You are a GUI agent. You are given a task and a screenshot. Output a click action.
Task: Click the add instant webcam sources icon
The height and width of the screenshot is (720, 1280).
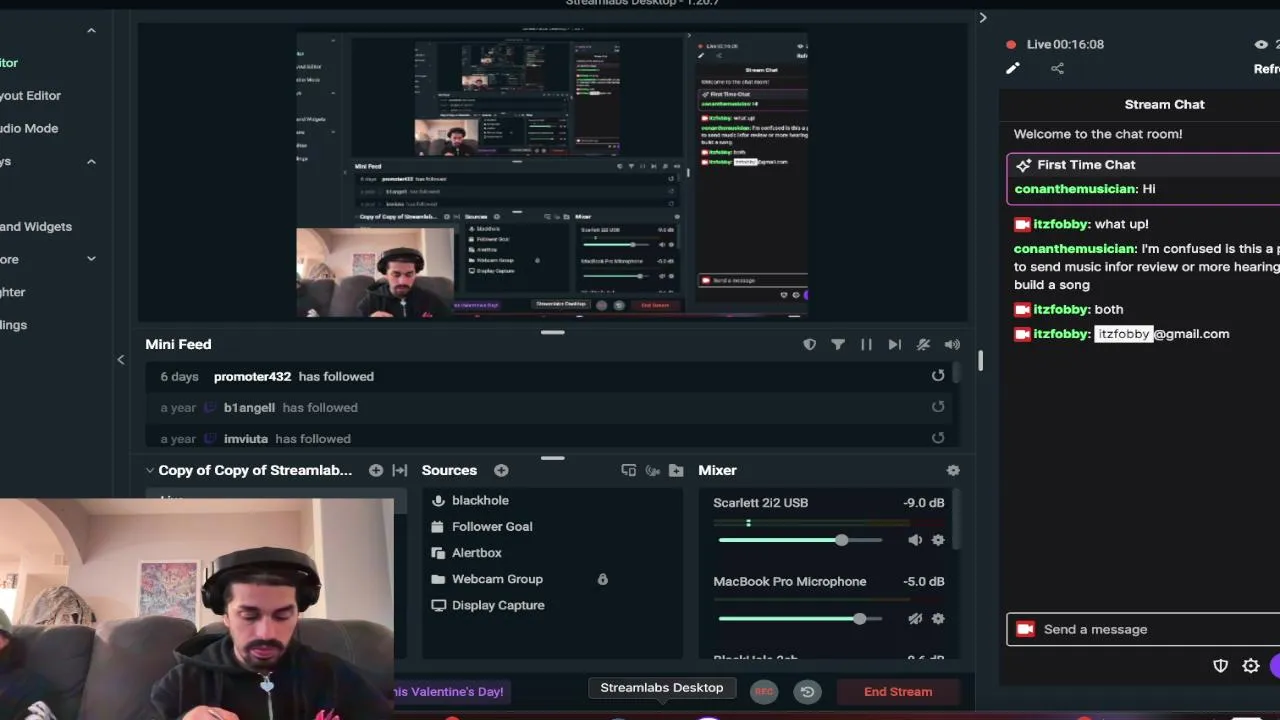pos(652,470)
